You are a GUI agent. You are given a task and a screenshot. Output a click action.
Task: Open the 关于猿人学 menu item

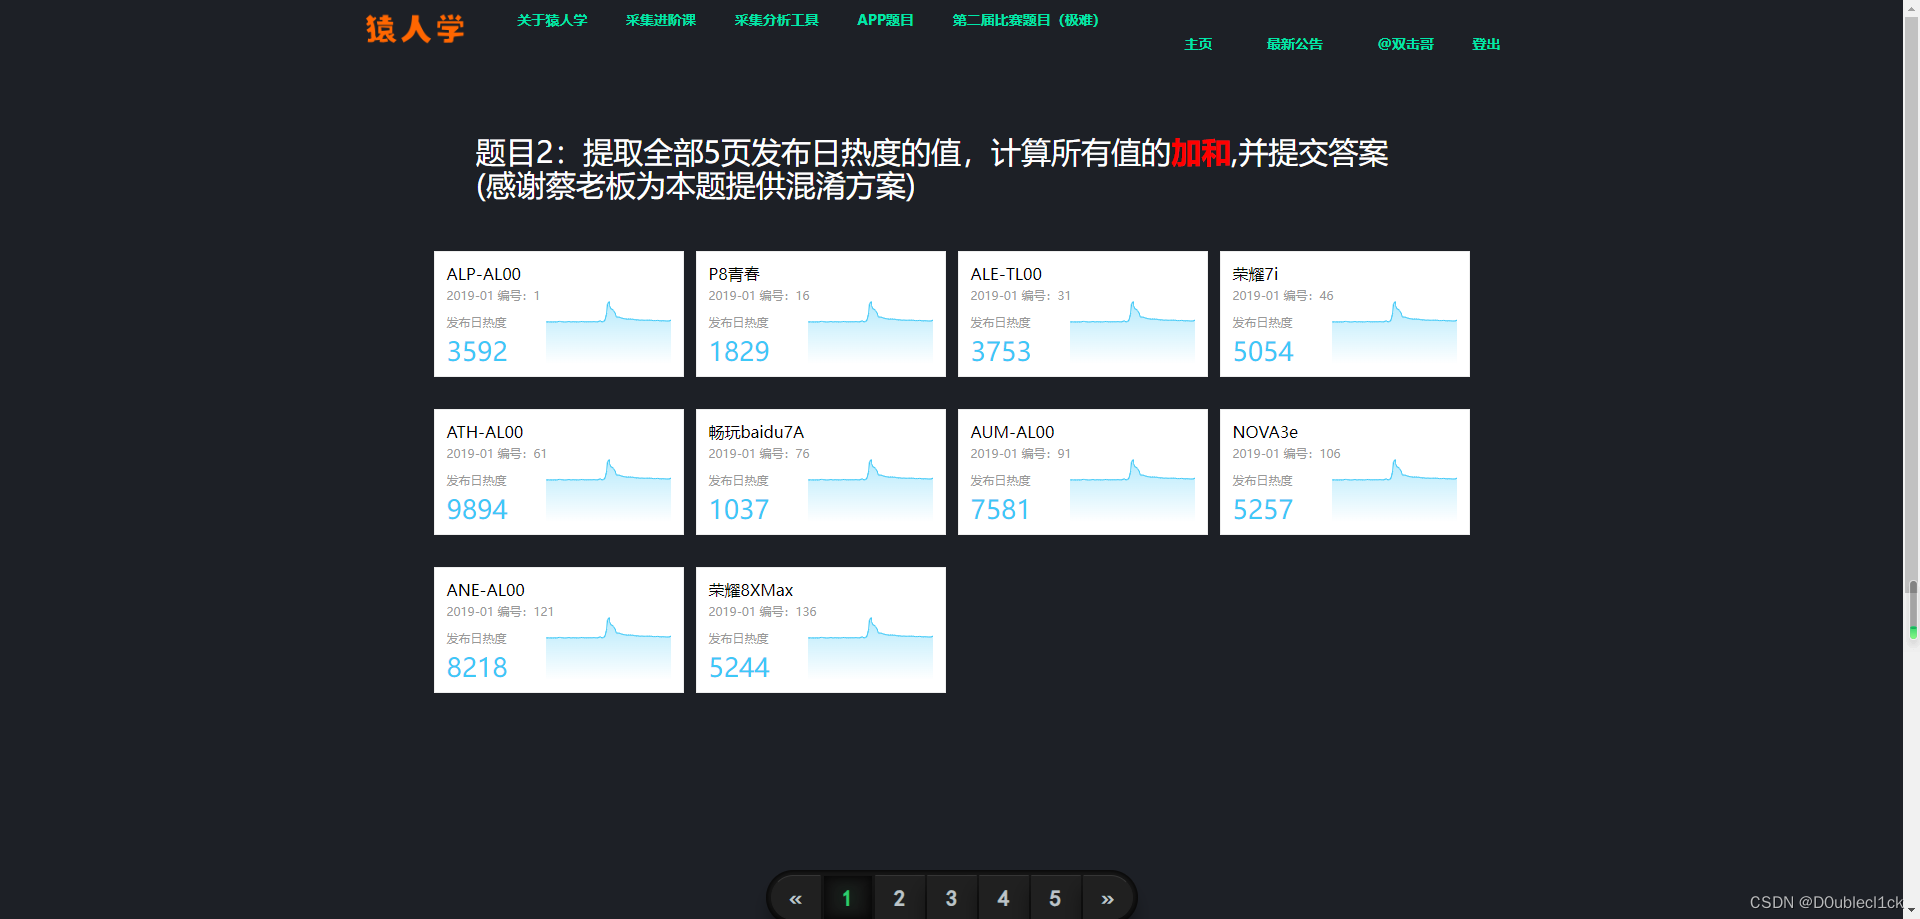[552, 20]
